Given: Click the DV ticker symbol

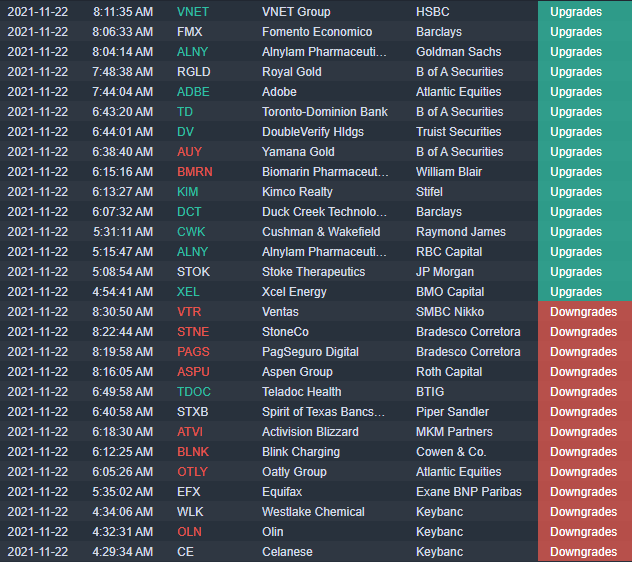Looking at the screenshot, I should tap(185, 132).
